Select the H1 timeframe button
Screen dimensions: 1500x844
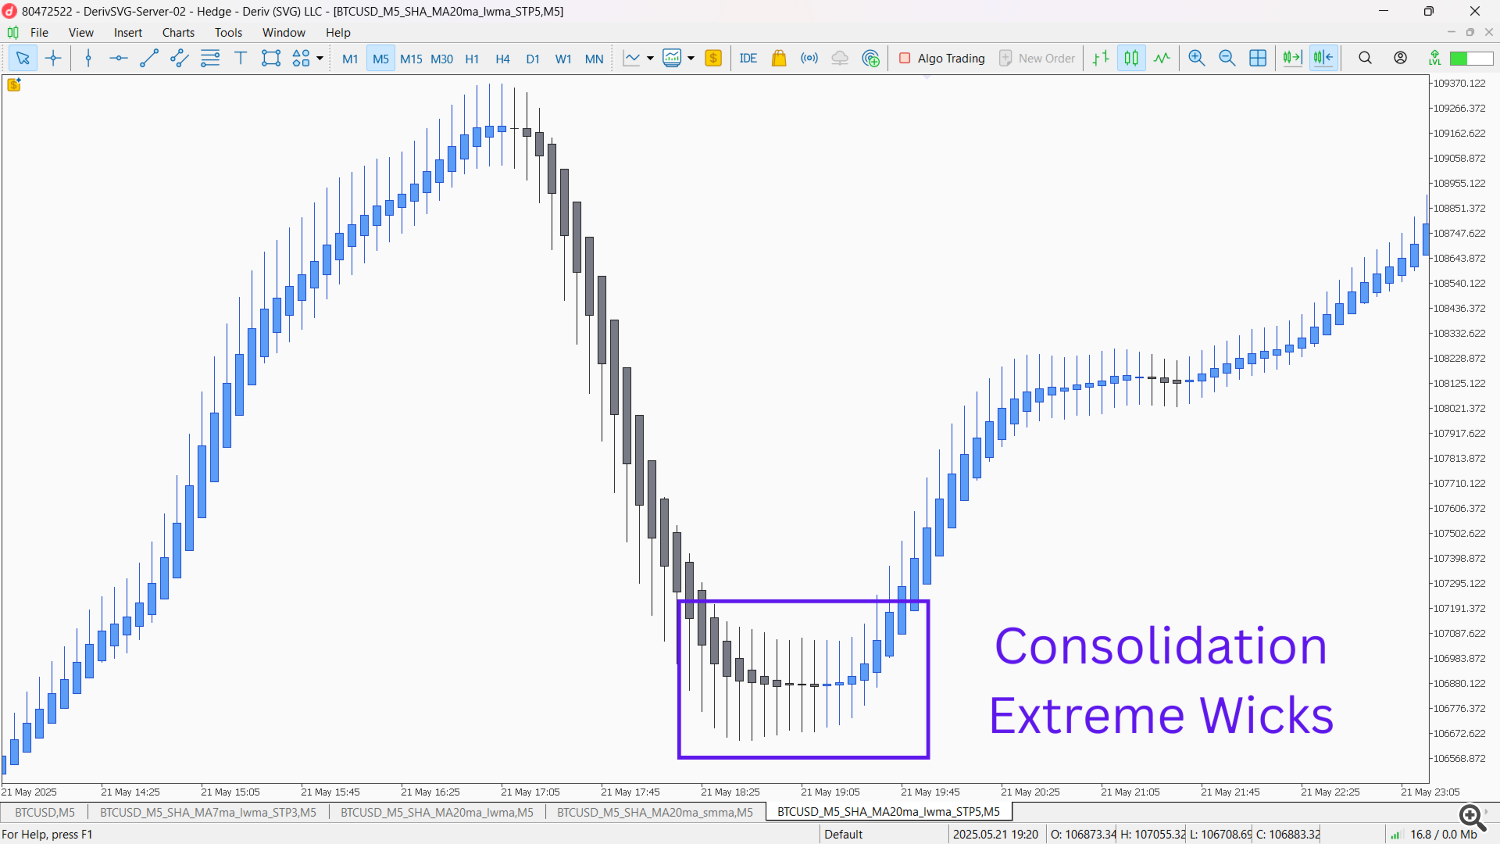pos(472,59)
